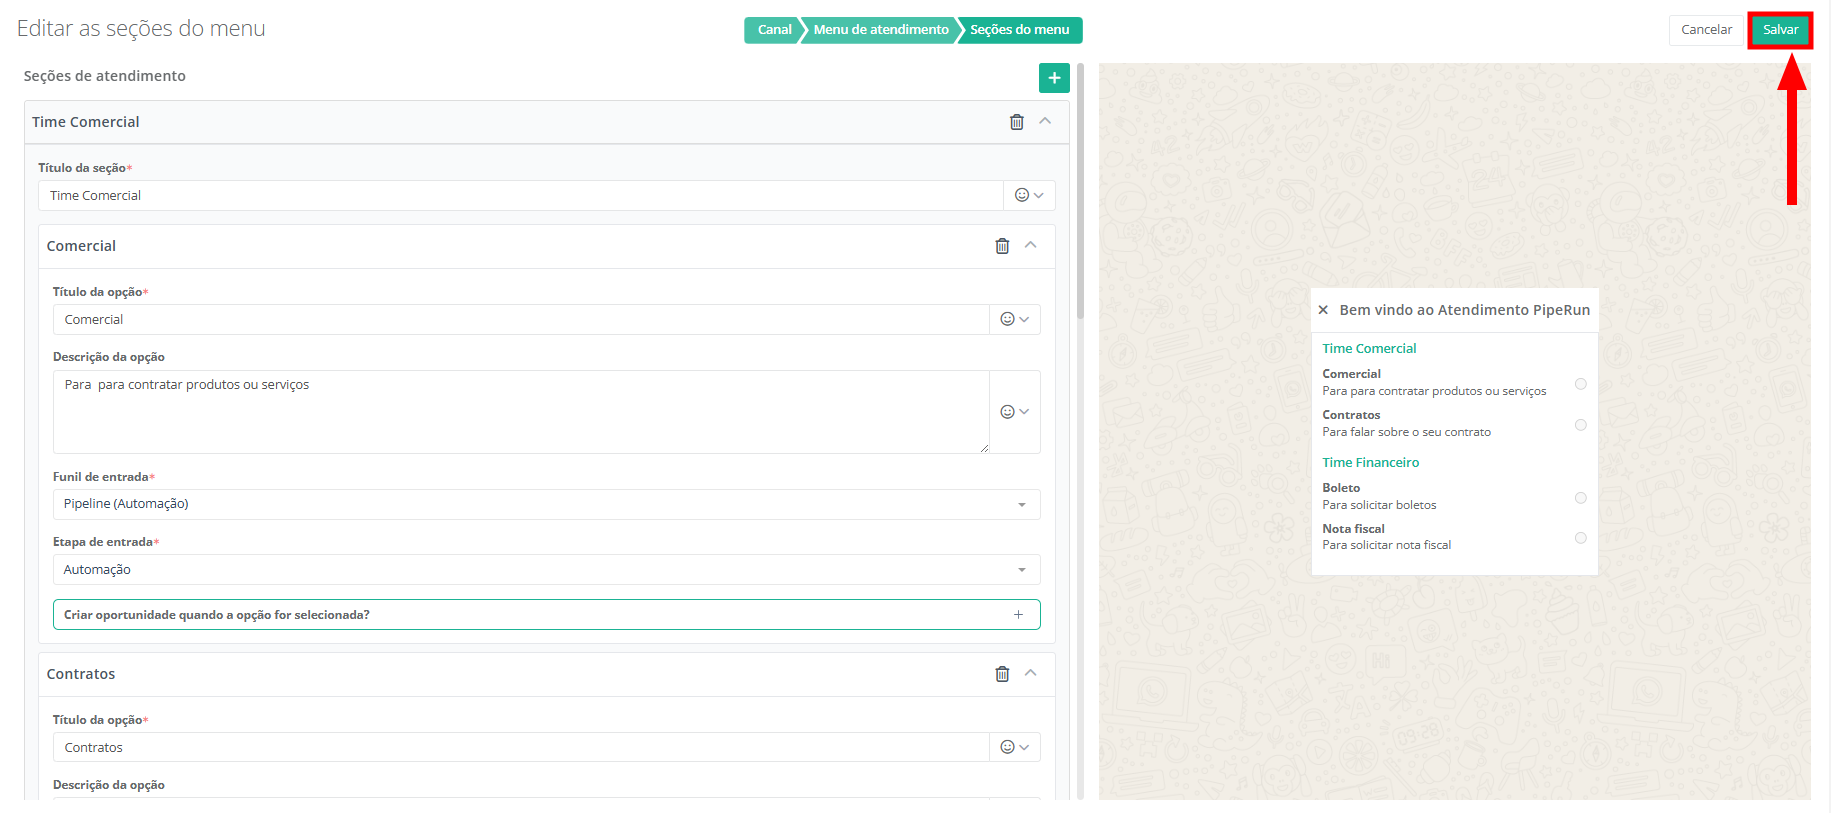Go to the Canal step
Viewport: 1831px width, 813px height.
[x=773, y=30]
